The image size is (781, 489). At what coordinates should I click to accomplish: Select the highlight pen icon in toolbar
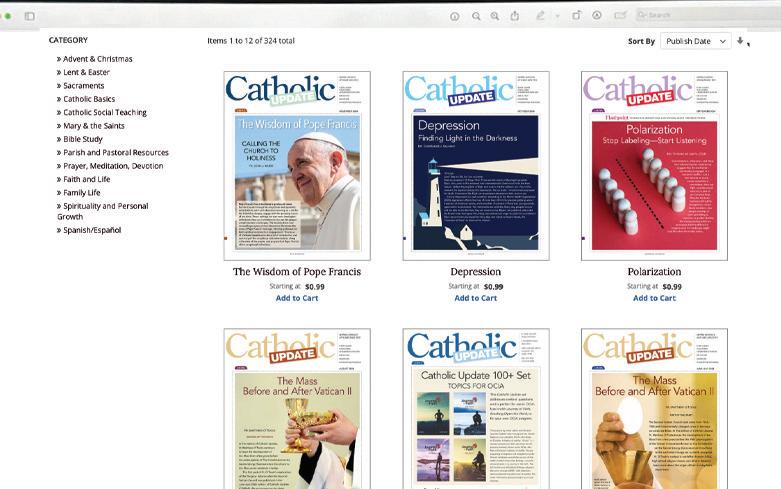click(x=540, y=16)
